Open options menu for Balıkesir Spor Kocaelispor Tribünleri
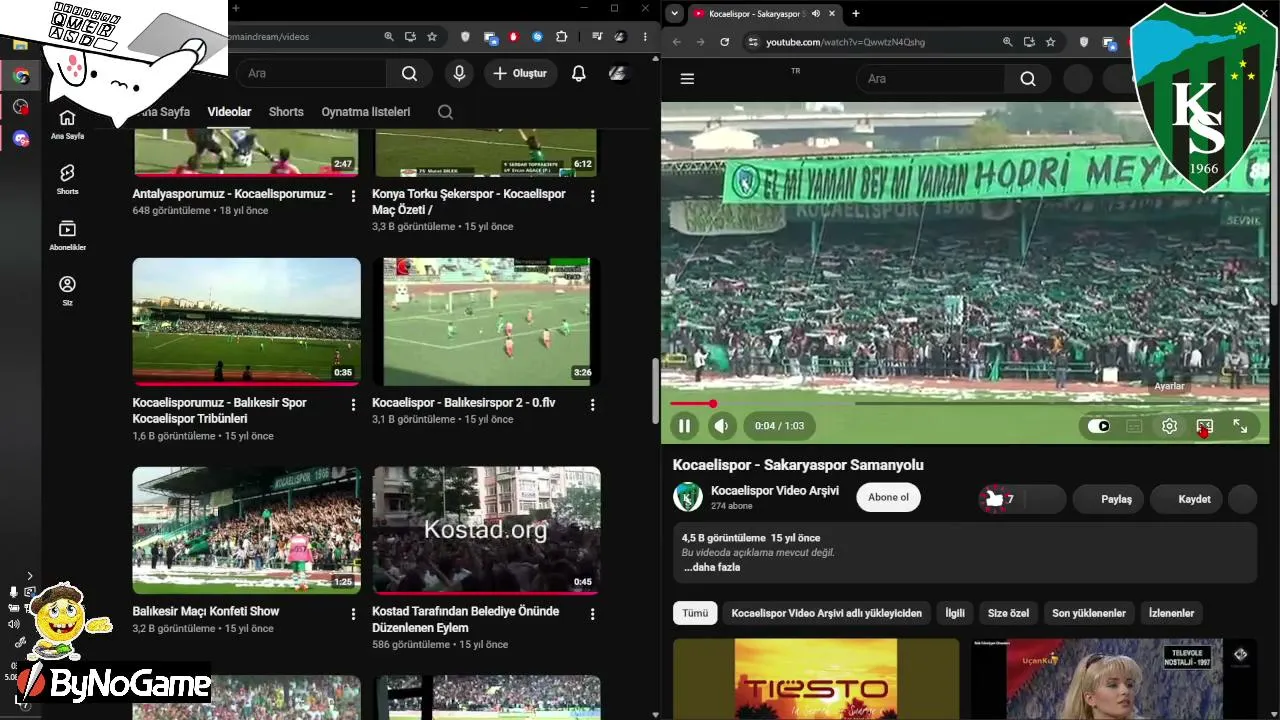Image resolution: width=1280 pixels, height=720 pixels. [353, 405]
